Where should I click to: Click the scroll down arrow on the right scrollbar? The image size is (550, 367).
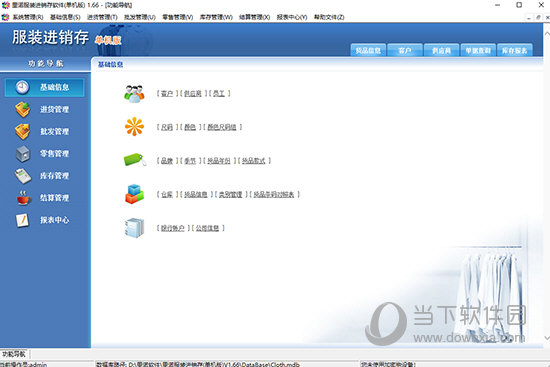547,338
